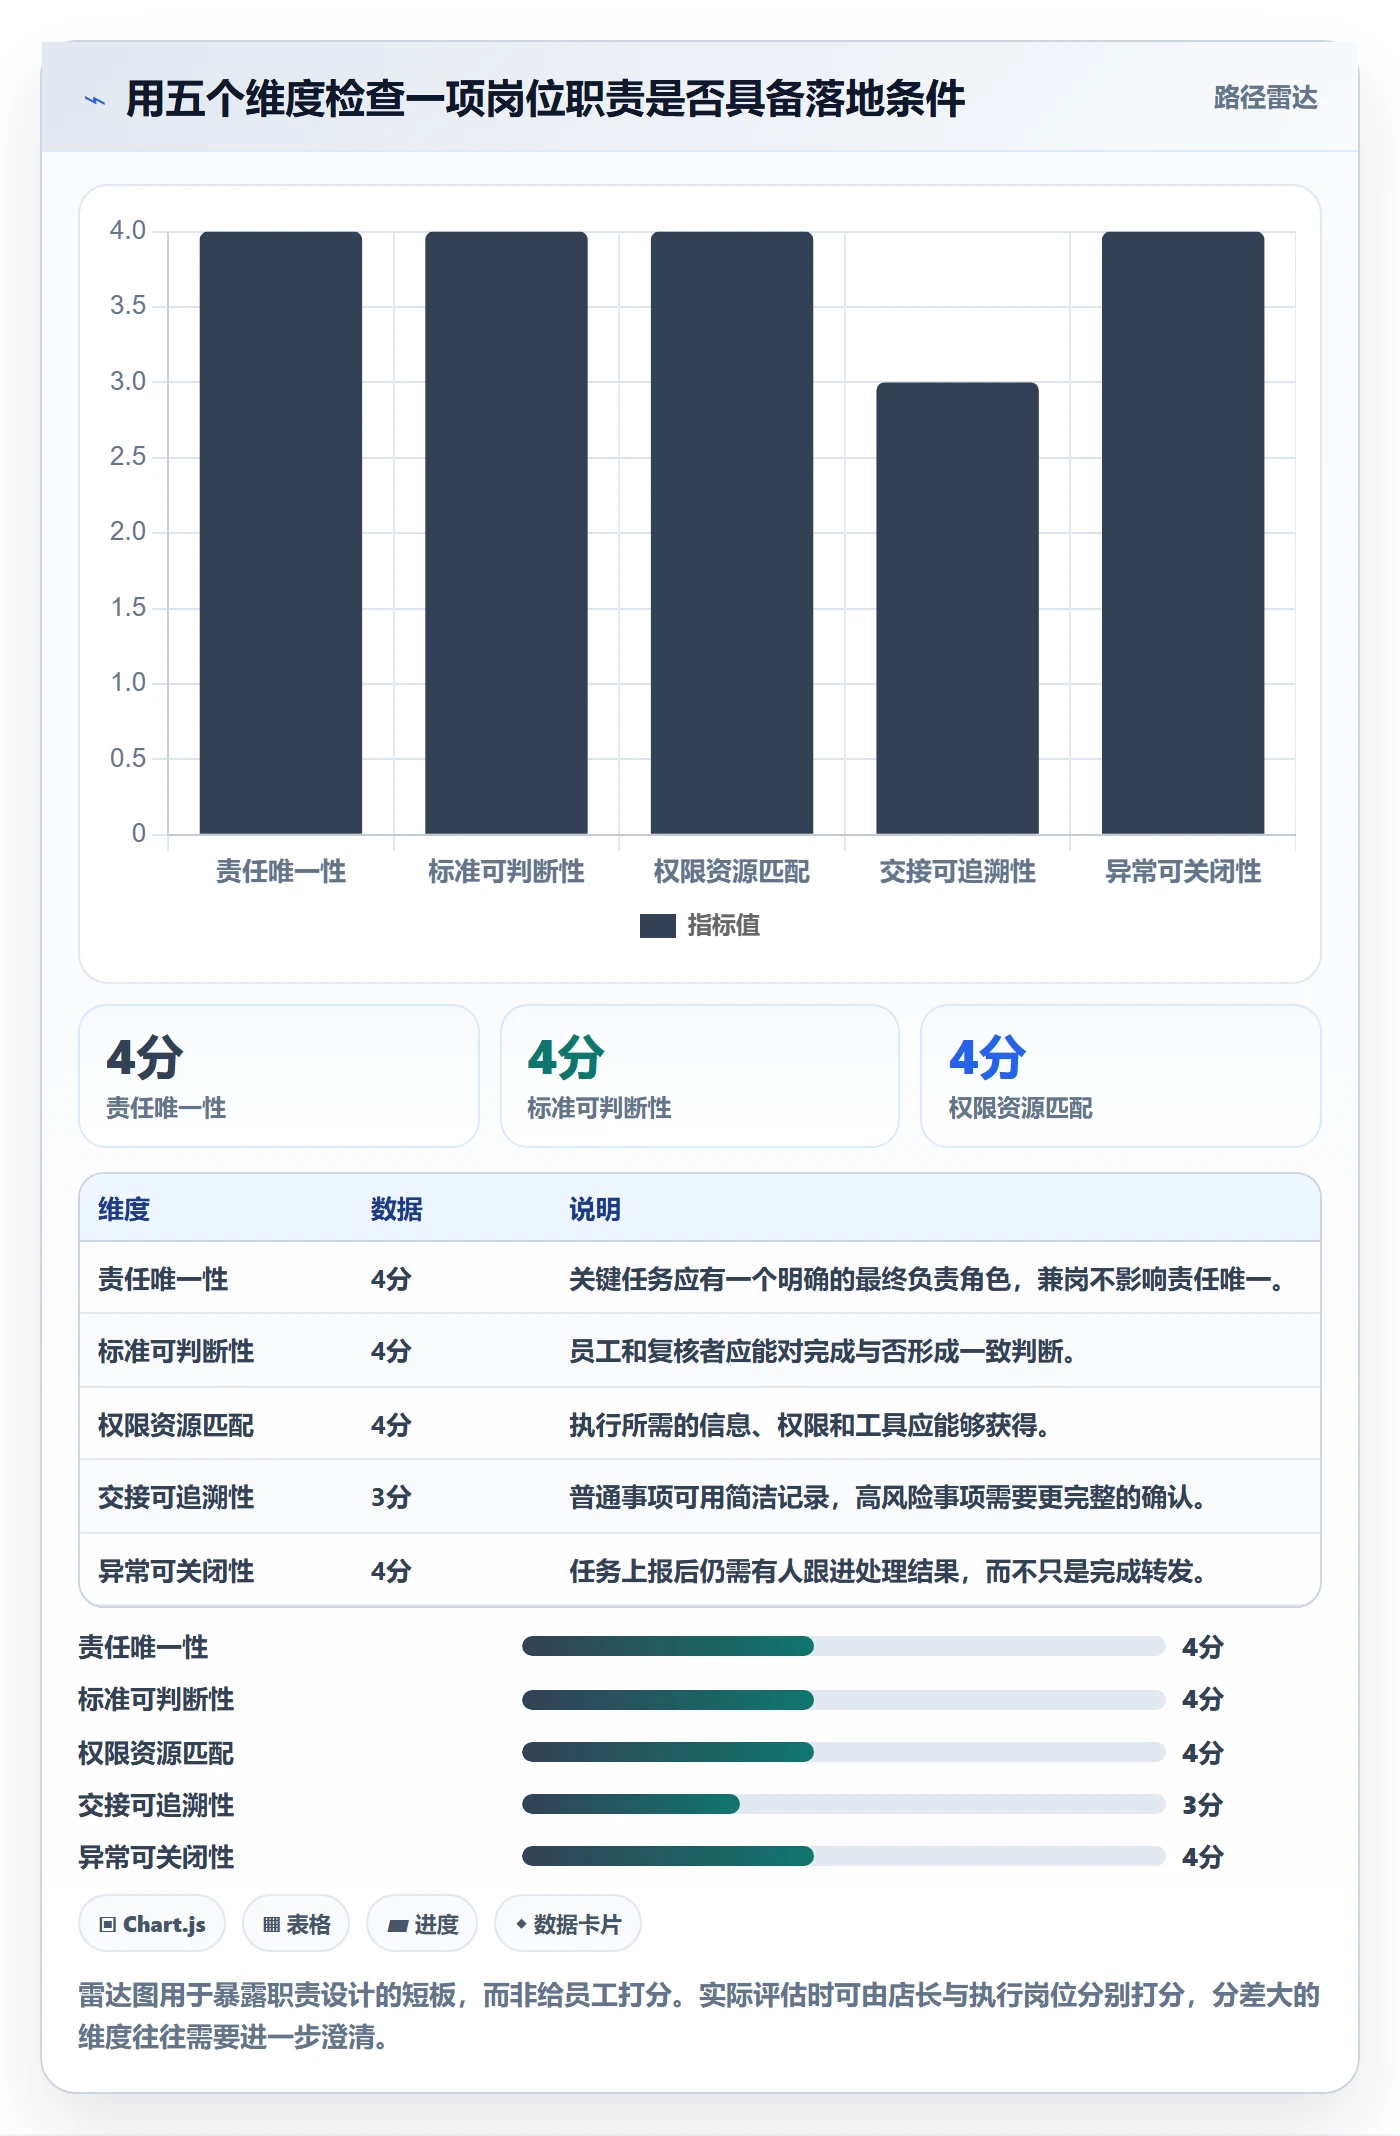
Task: Click the 权限资源匹配 bar in chart
Action: (x=732, y=533)
